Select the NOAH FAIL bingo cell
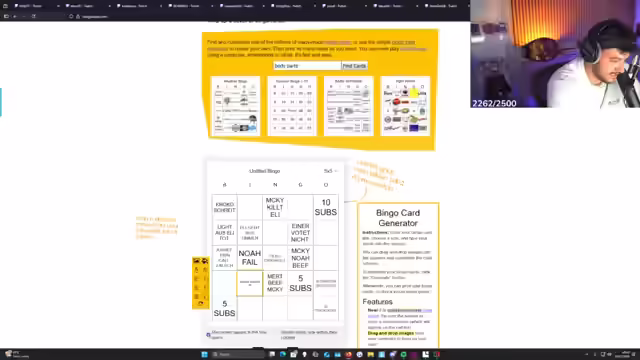Viewport: 640px width, 360px height. point(250,258)
